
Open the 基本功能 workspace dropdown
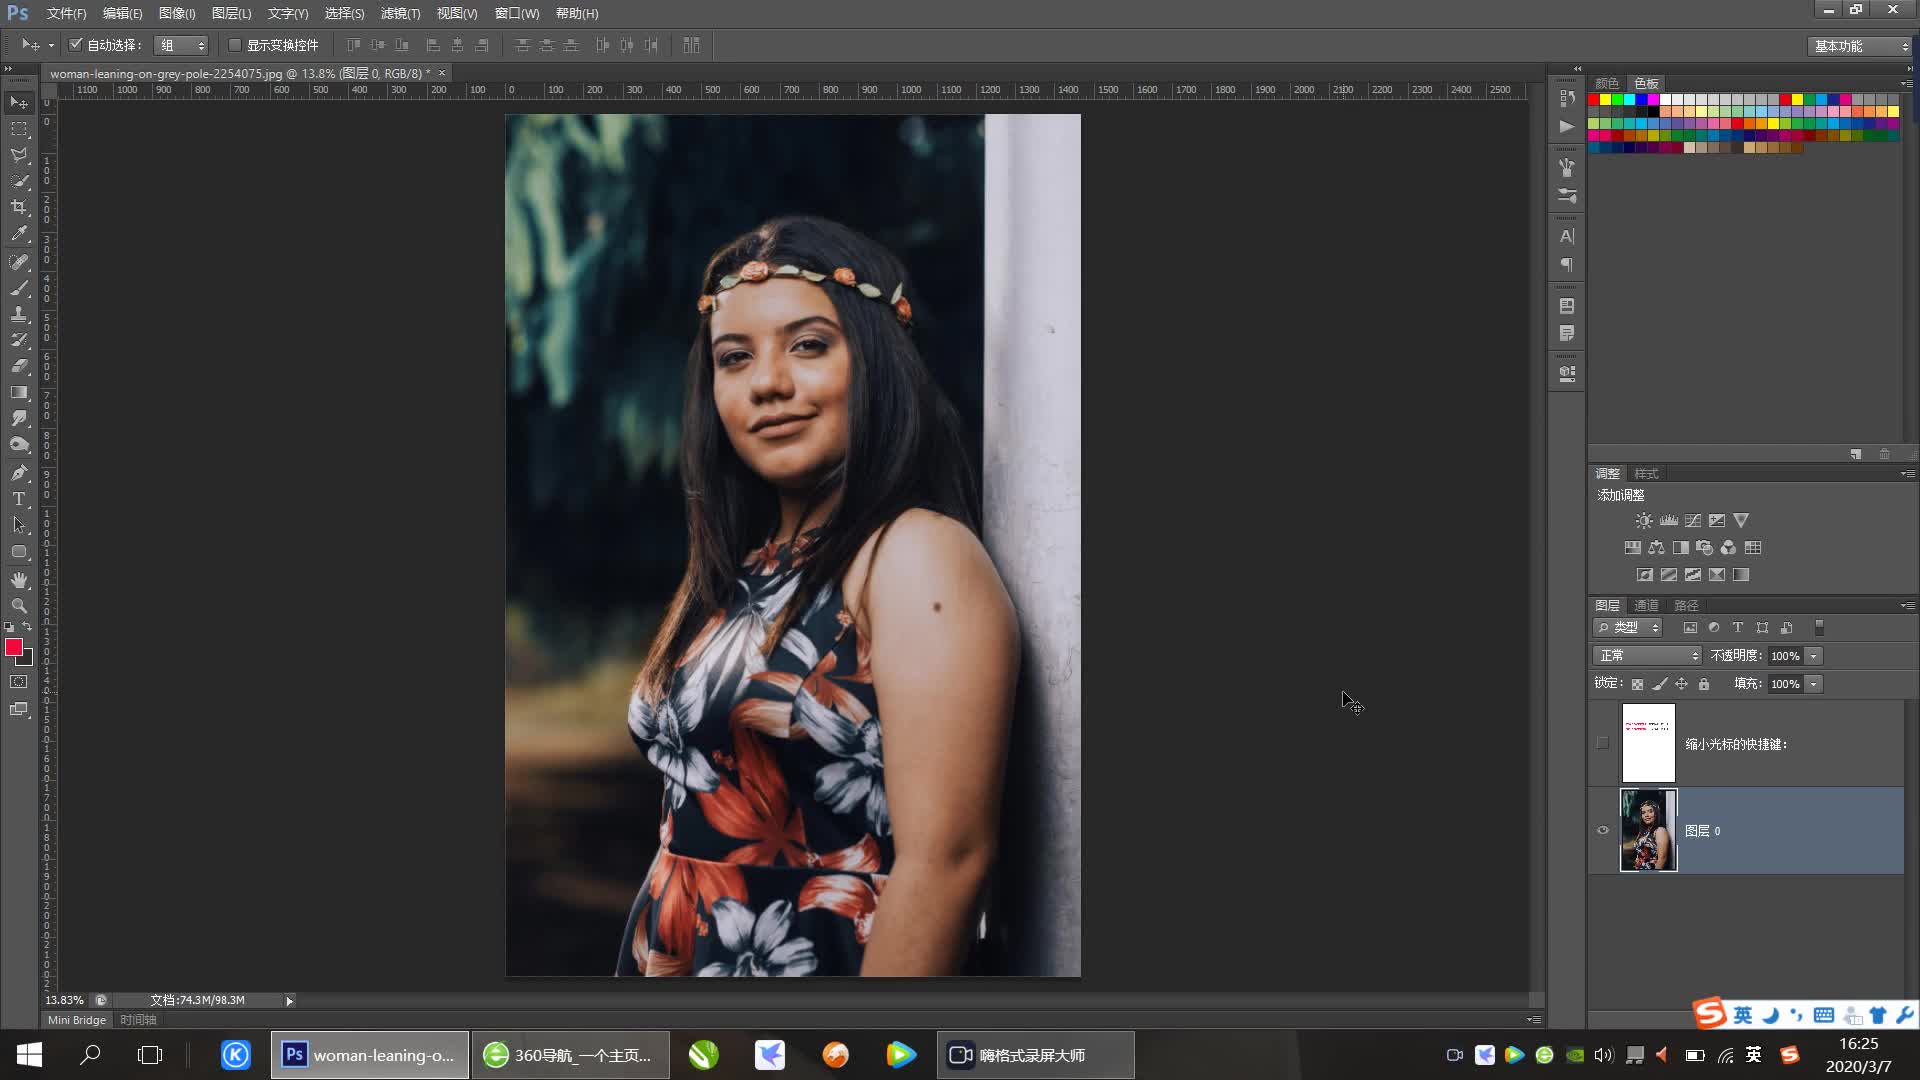click(x=1860, y=46)
